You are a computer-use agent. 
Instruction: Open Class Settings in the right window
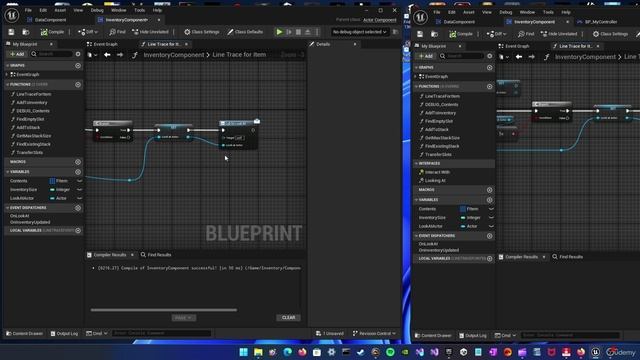[610, 34]
